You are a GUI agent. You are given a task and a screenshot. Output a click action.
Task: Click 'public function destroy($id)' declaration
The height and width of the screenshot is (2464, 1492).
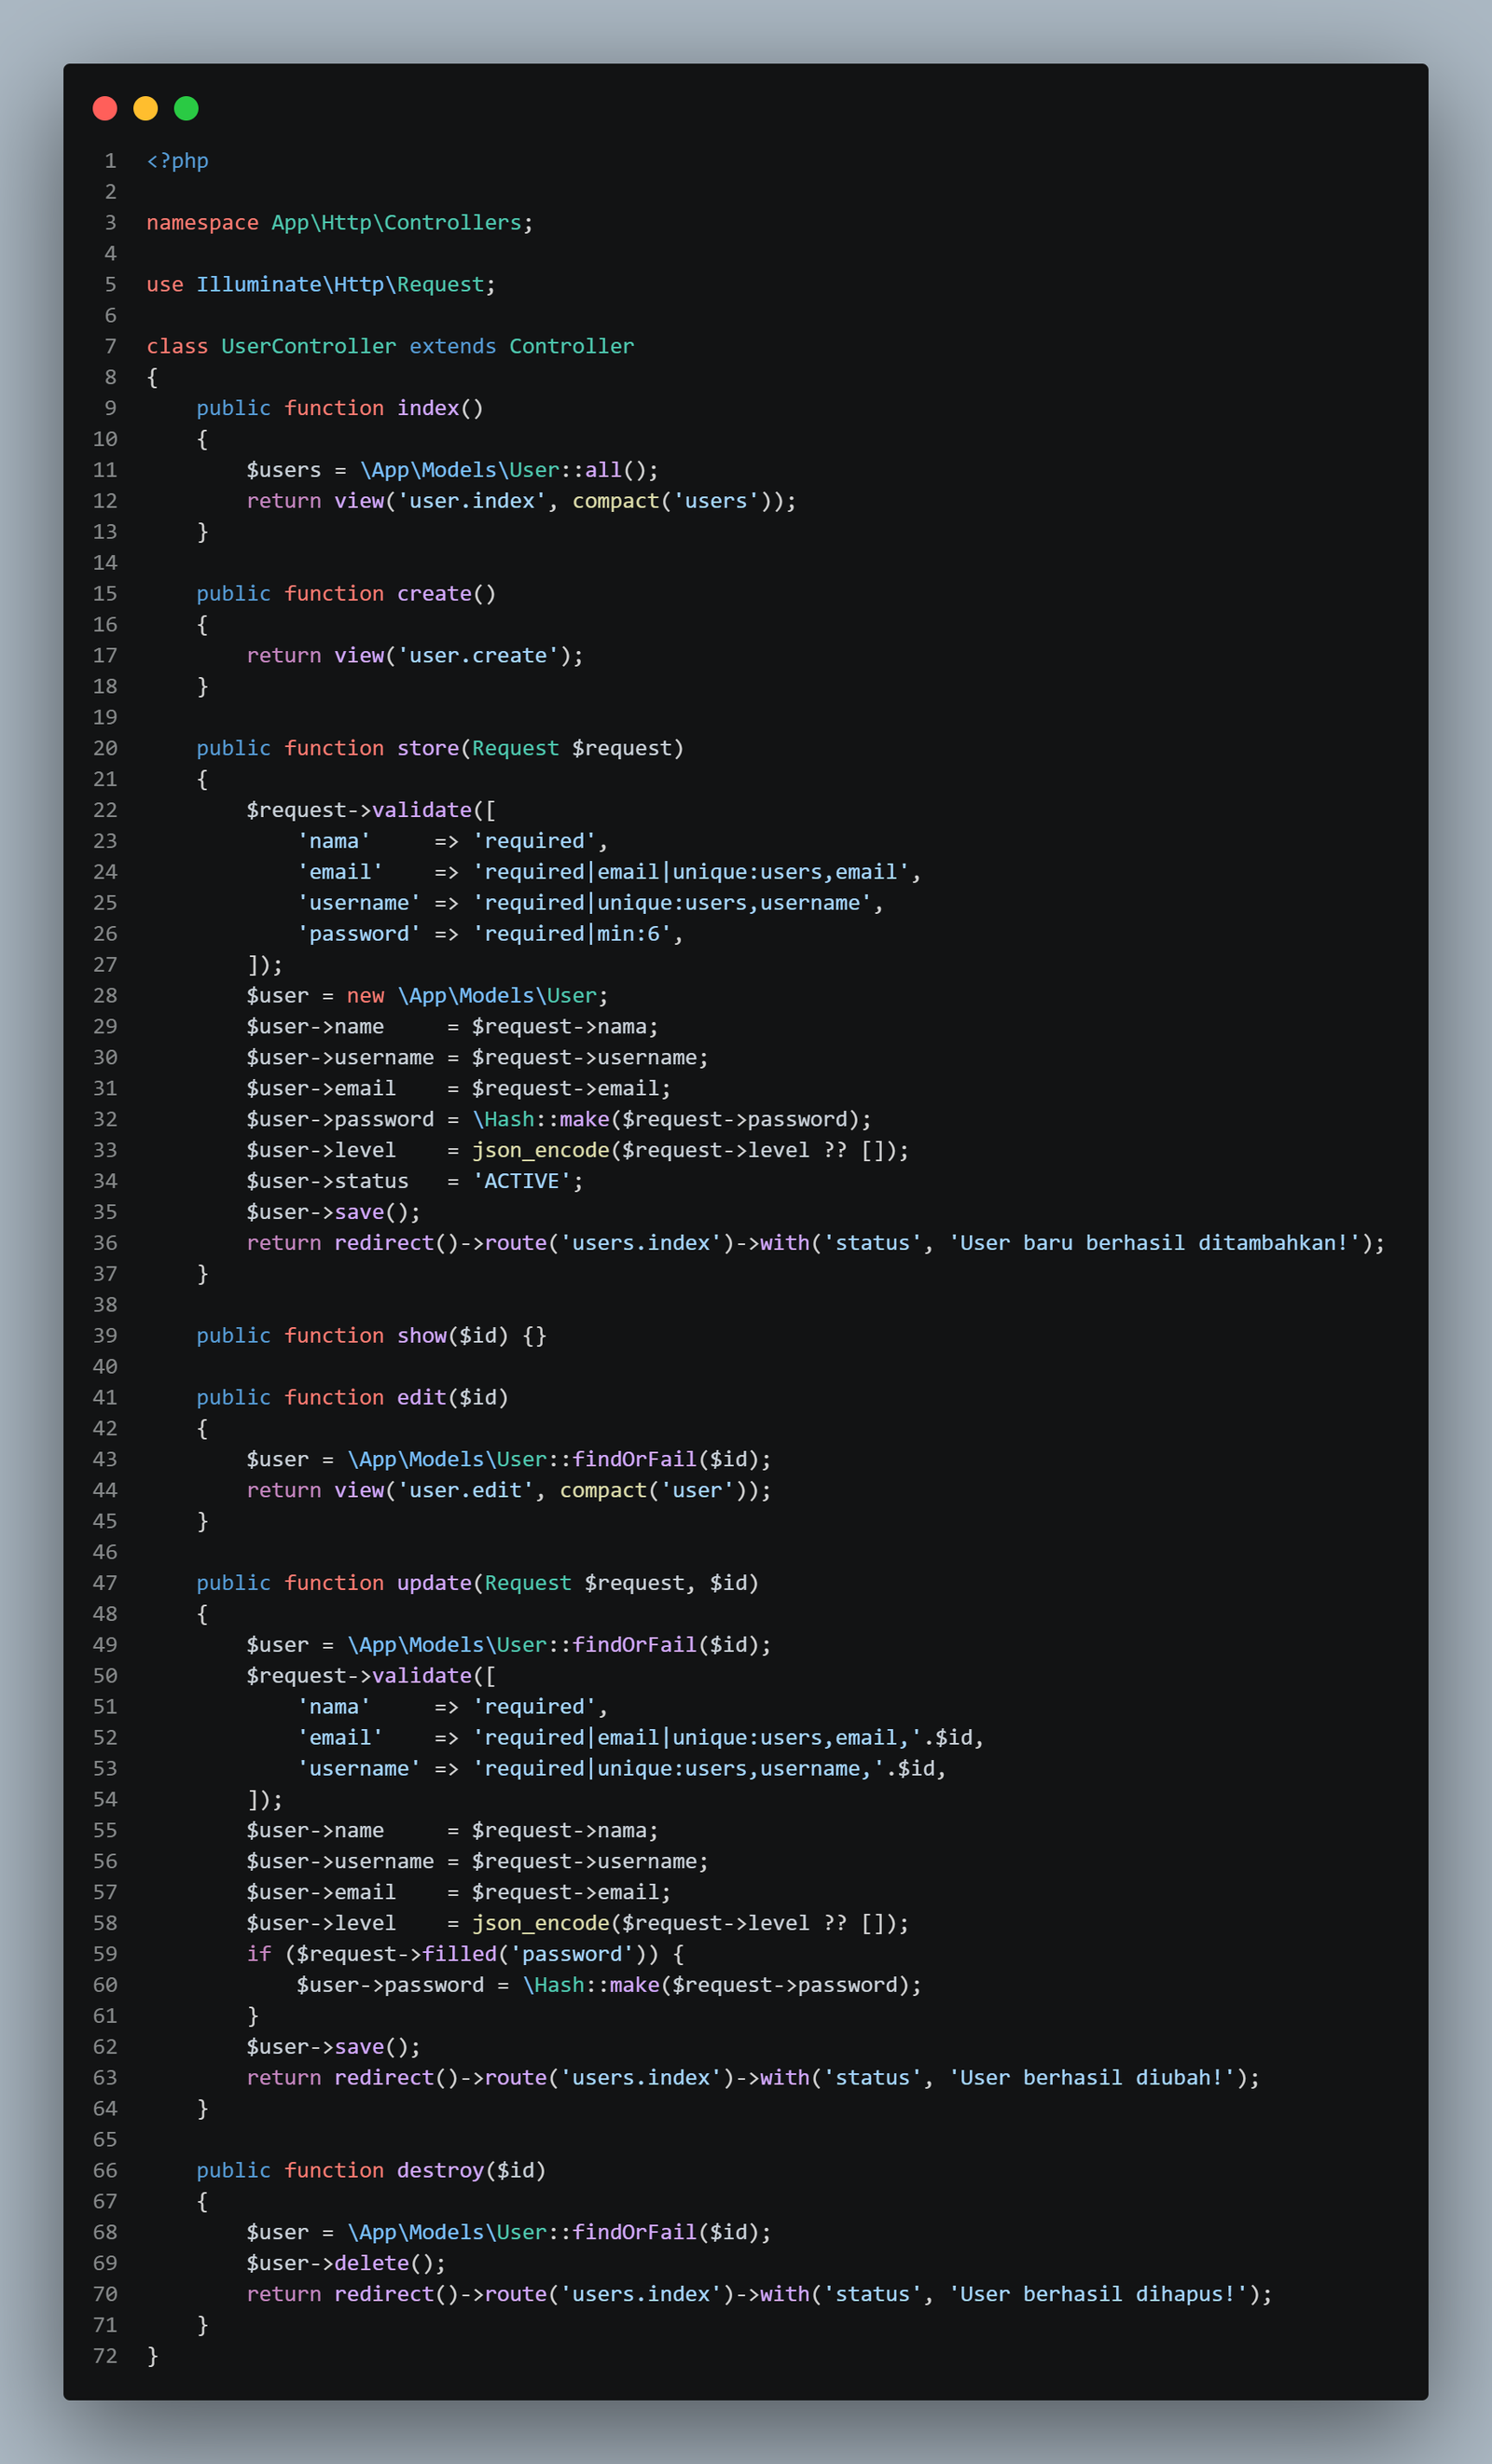pos(372,2171)
